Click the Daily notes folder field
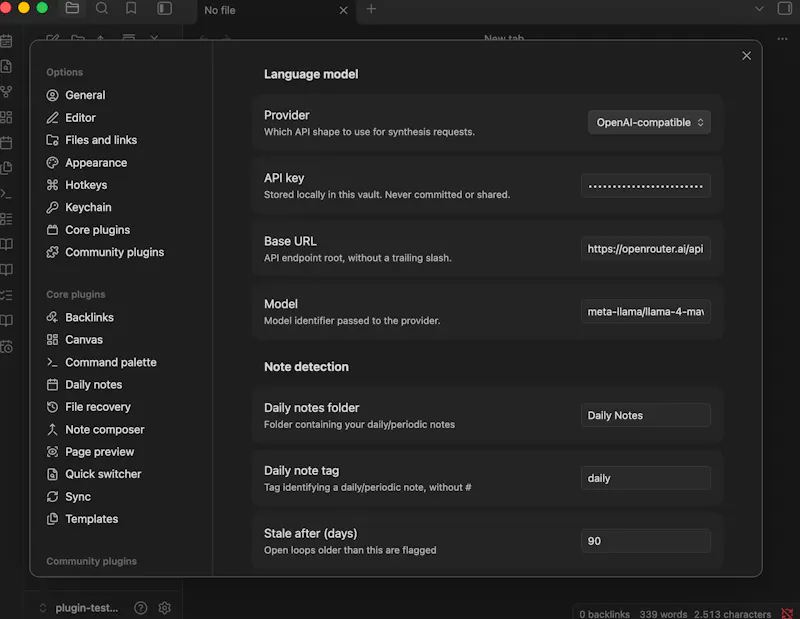This screenshot has width=800, height=619. (645, 415)
